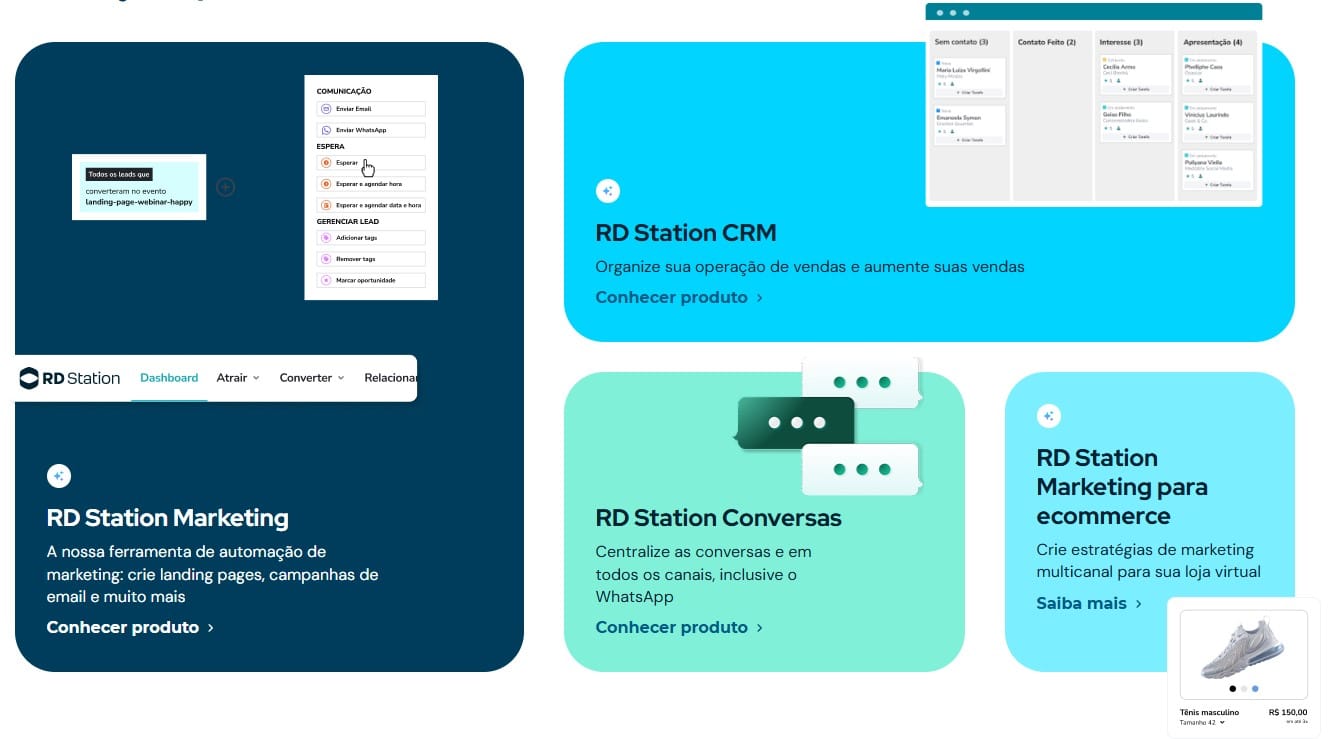Click the sparkle icon above RD Station Marketing

(x=59, y=476)
